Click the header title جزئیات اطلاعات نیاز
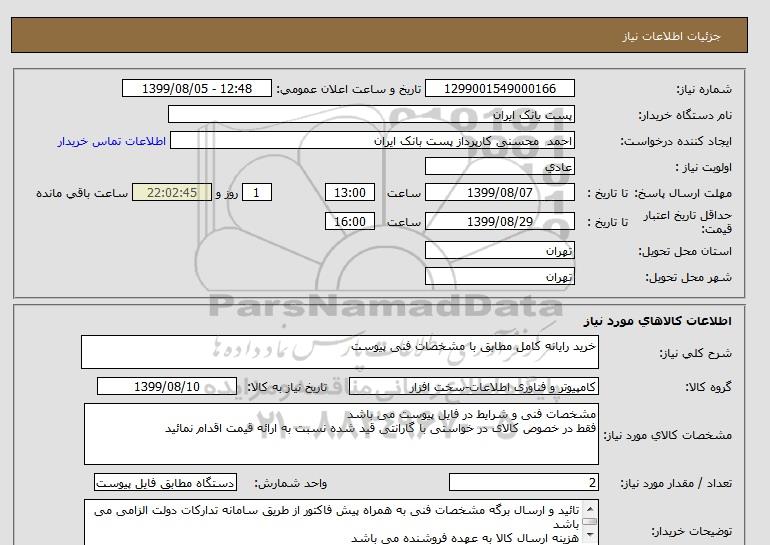 [x=671, y=36]
